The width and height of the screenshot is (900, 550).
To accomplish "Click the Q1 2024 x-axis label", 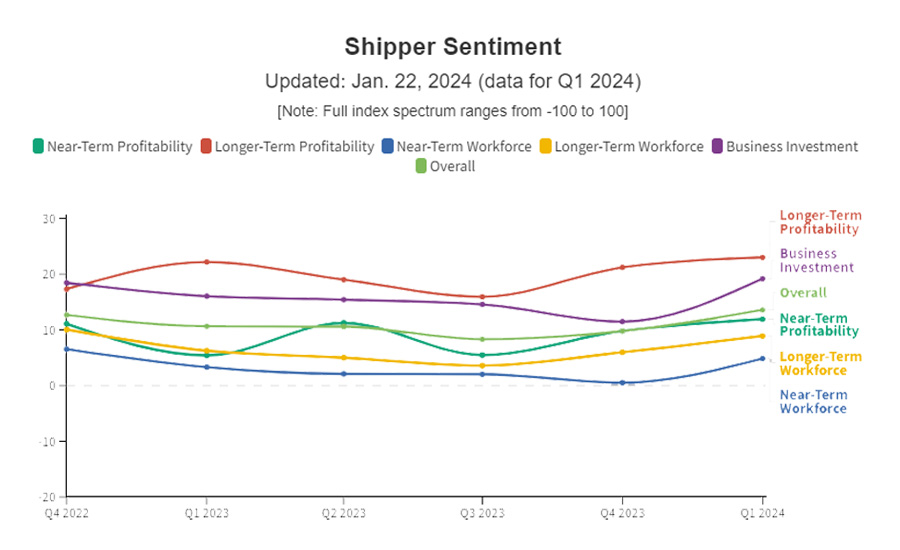I will tap(762, 514).
